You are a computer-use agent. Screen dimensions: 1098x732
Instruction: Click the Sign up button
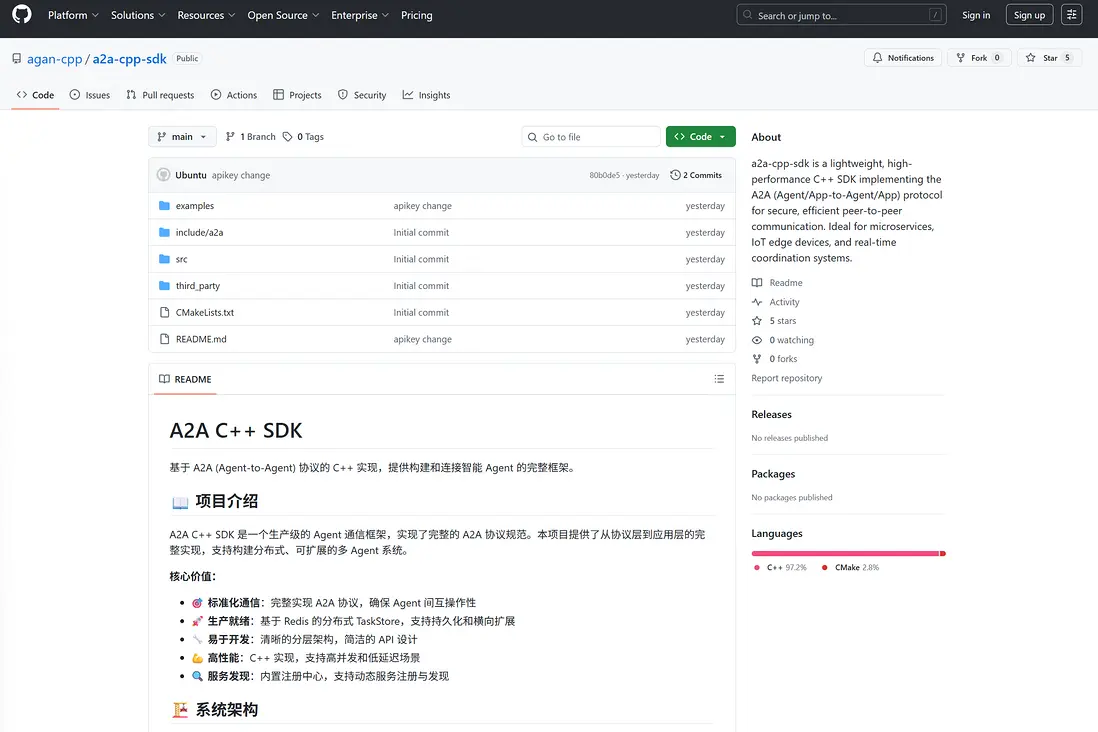click(x=1029, y=15)
